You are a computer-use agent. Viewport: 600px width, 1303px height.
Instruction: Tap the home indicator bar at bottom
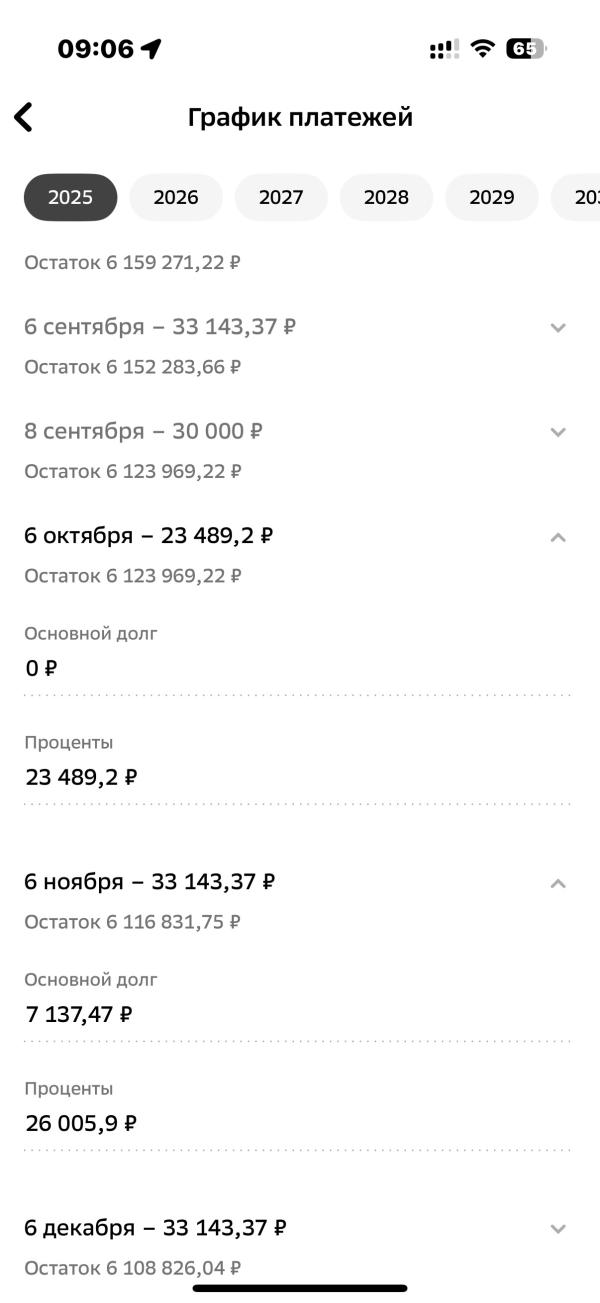click(300, 1288)
